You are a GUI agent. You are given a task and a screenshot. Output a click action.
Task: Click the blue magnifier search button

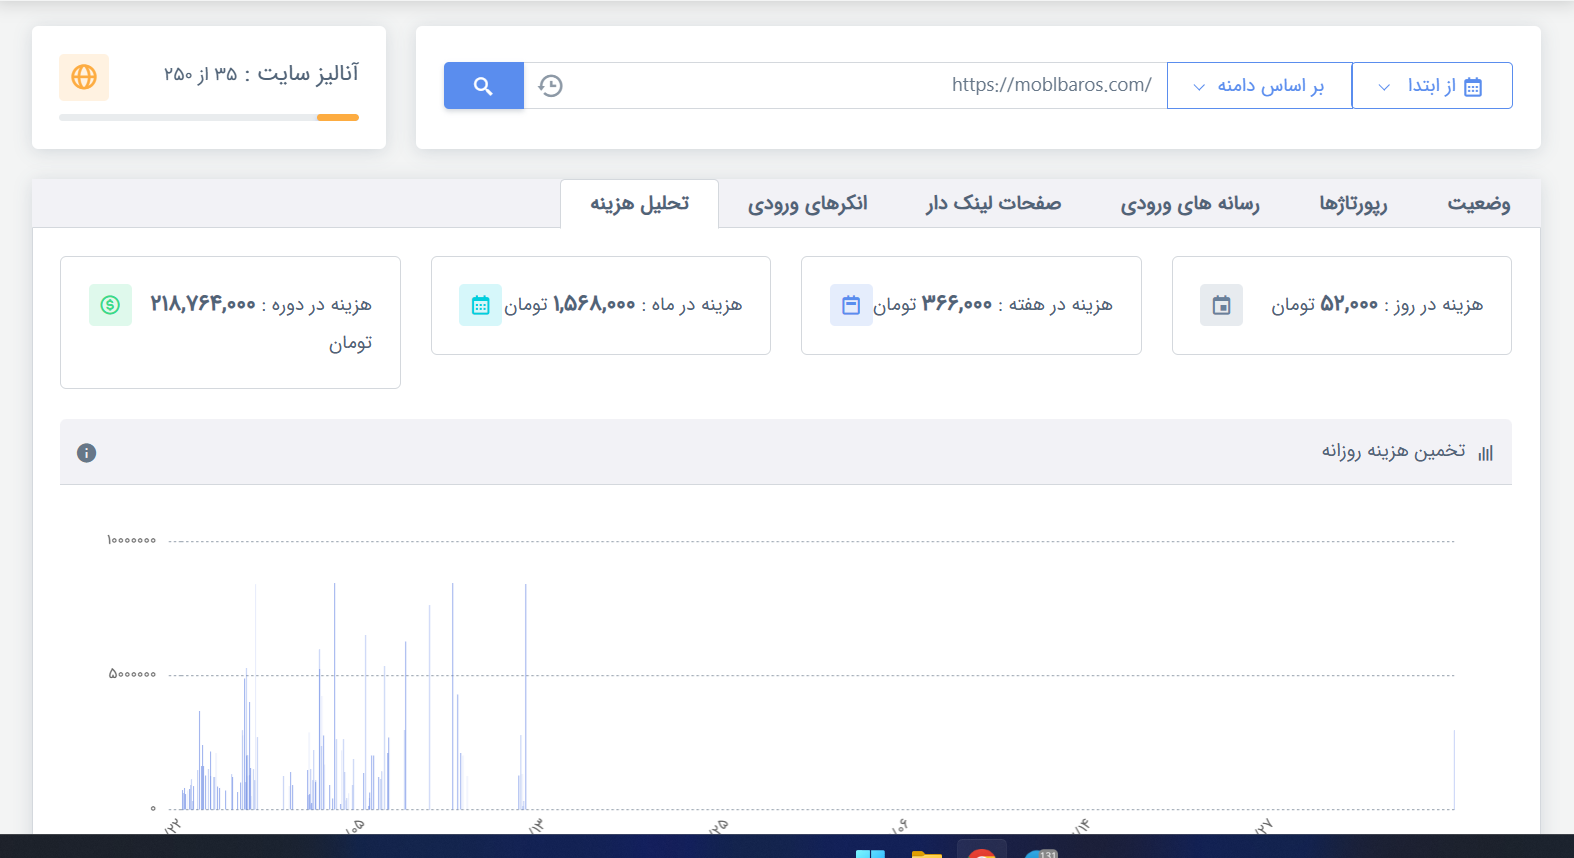(483, 86)
